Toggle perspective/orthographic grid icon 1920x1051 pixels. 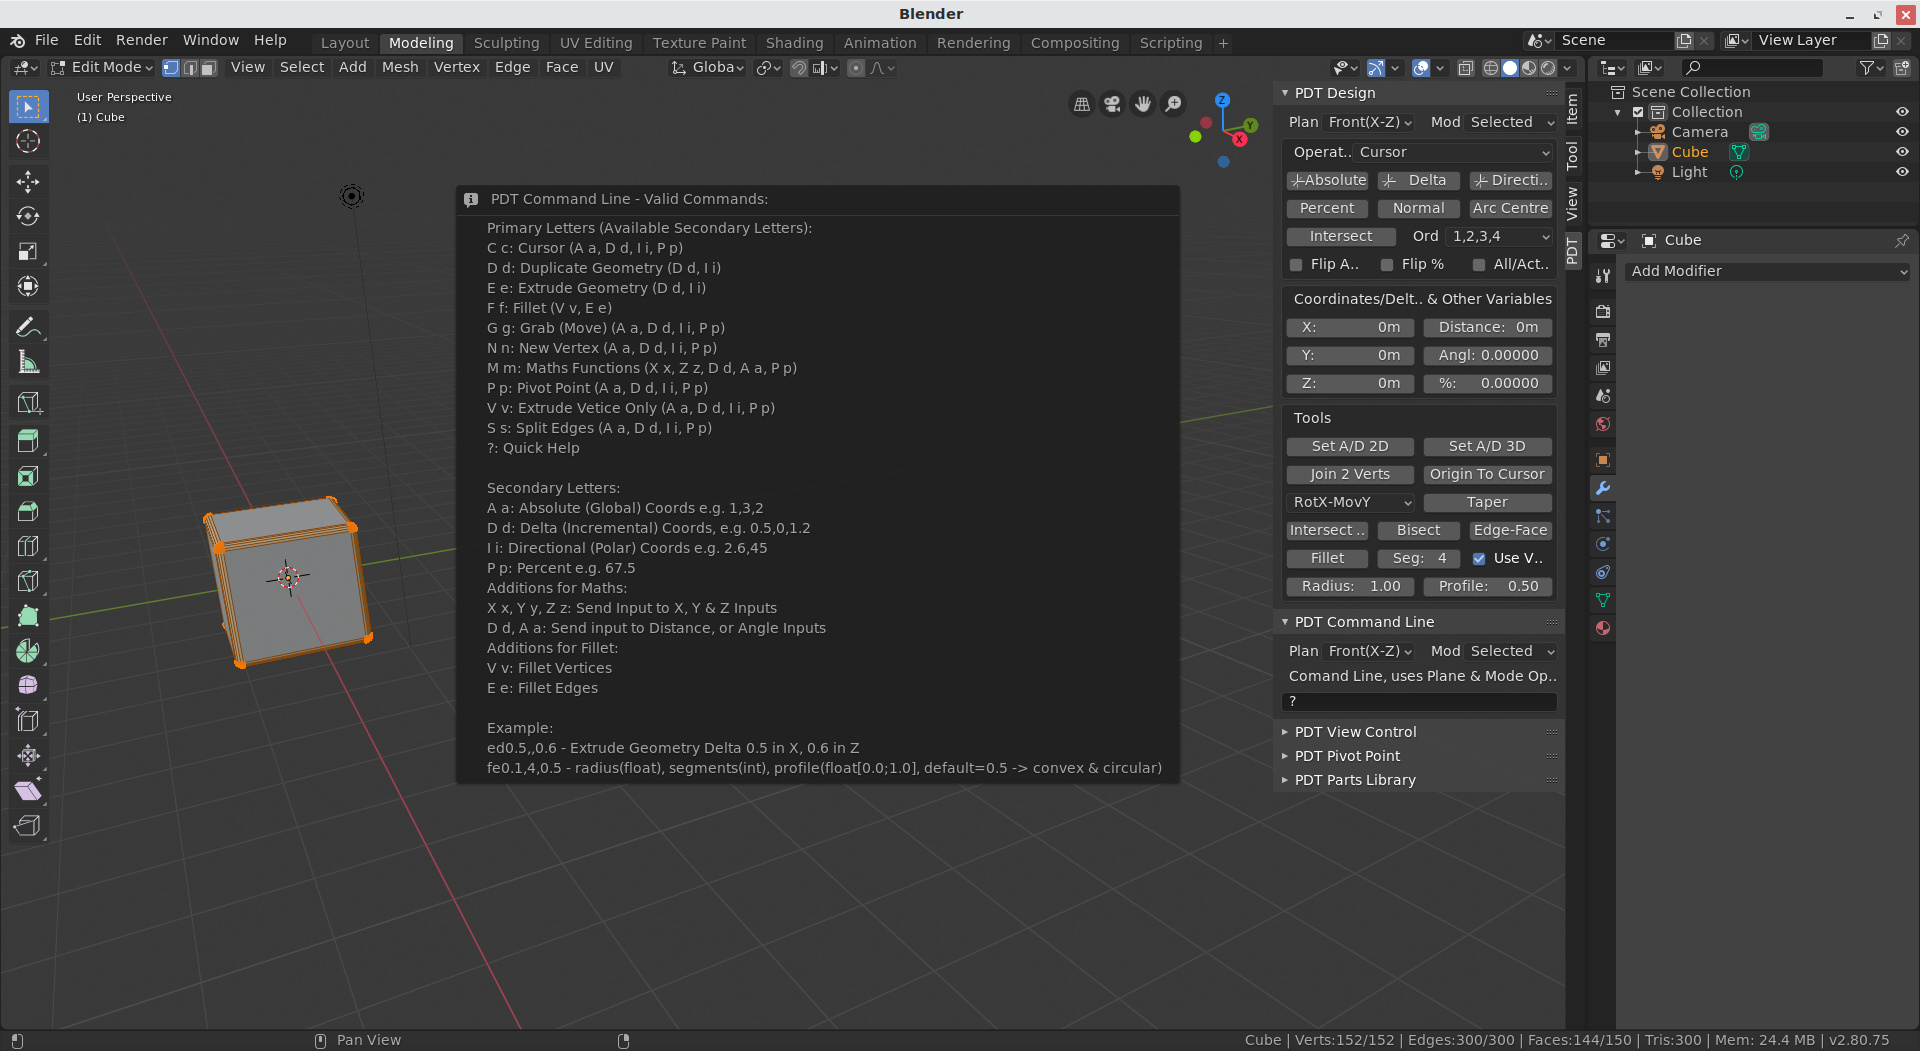[1081, 104]
